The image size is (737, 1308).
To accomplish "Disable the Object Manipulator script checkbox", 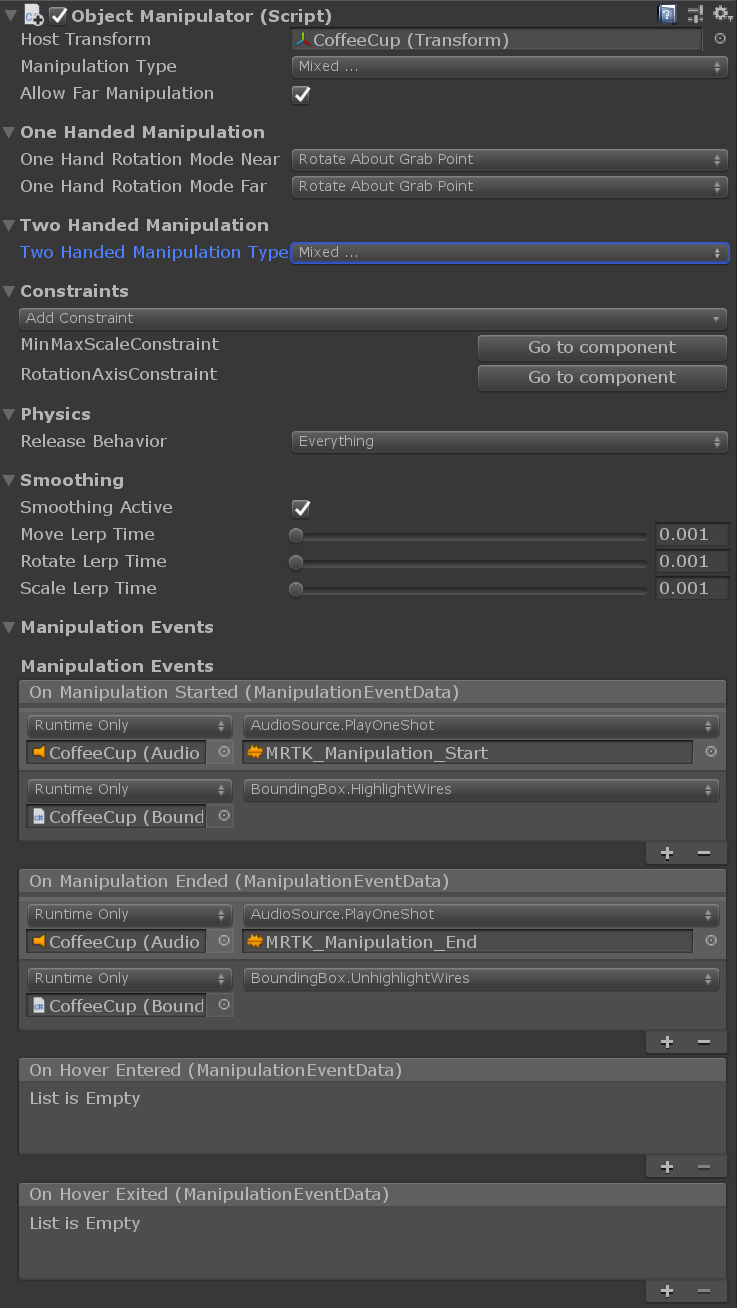I will (58, 15).
